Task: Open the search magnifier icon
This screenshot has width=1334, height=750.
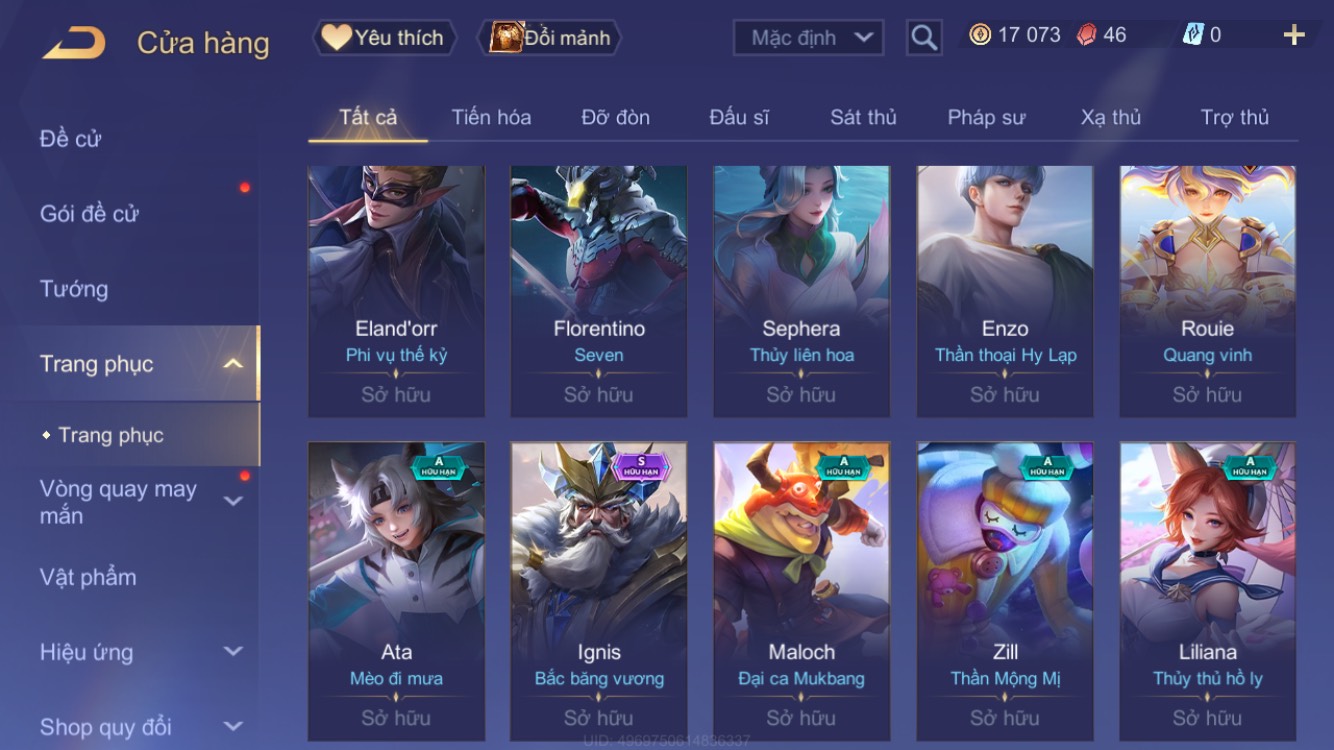Action: coord(924,38)
